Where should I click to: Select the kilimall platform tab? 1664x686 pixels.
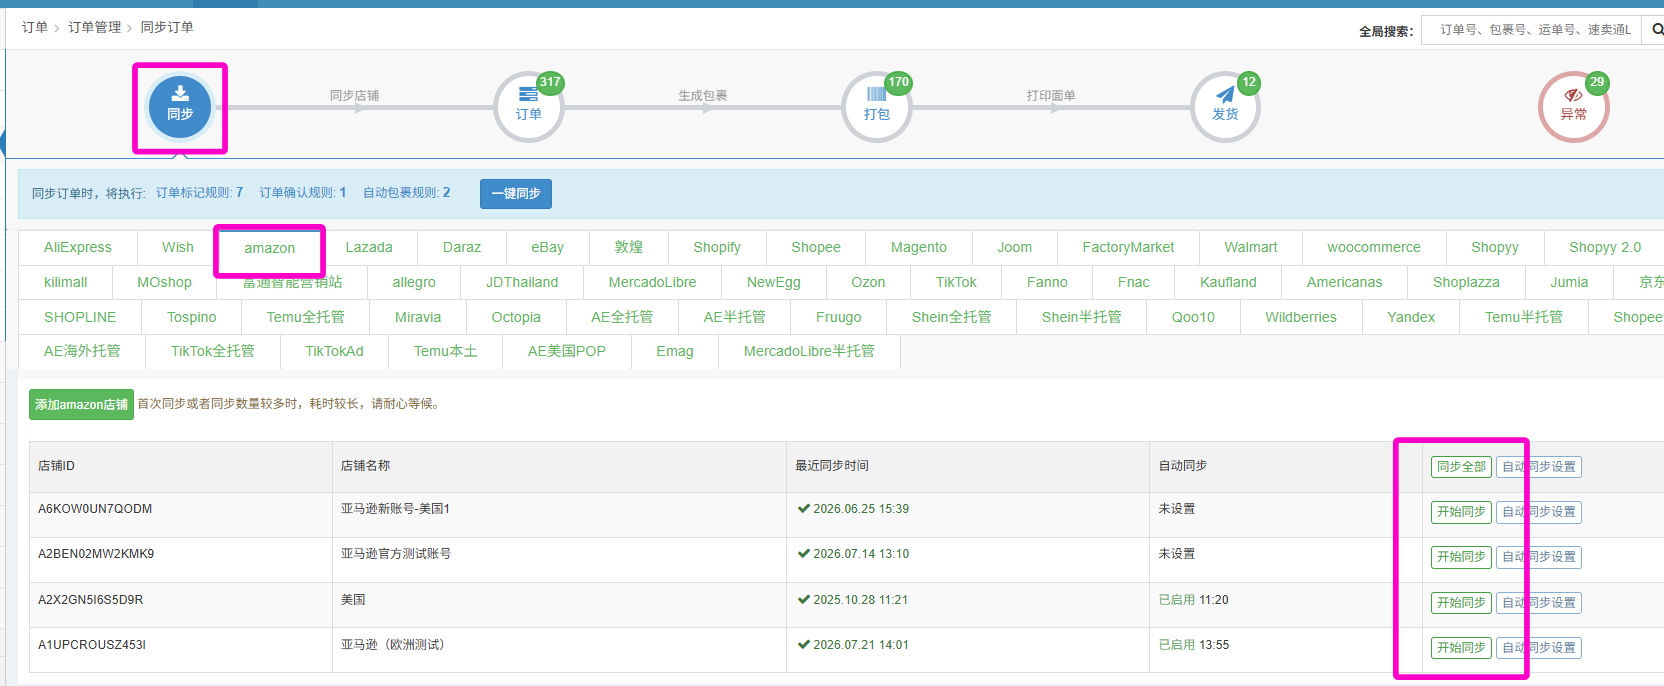click(66, 282)
